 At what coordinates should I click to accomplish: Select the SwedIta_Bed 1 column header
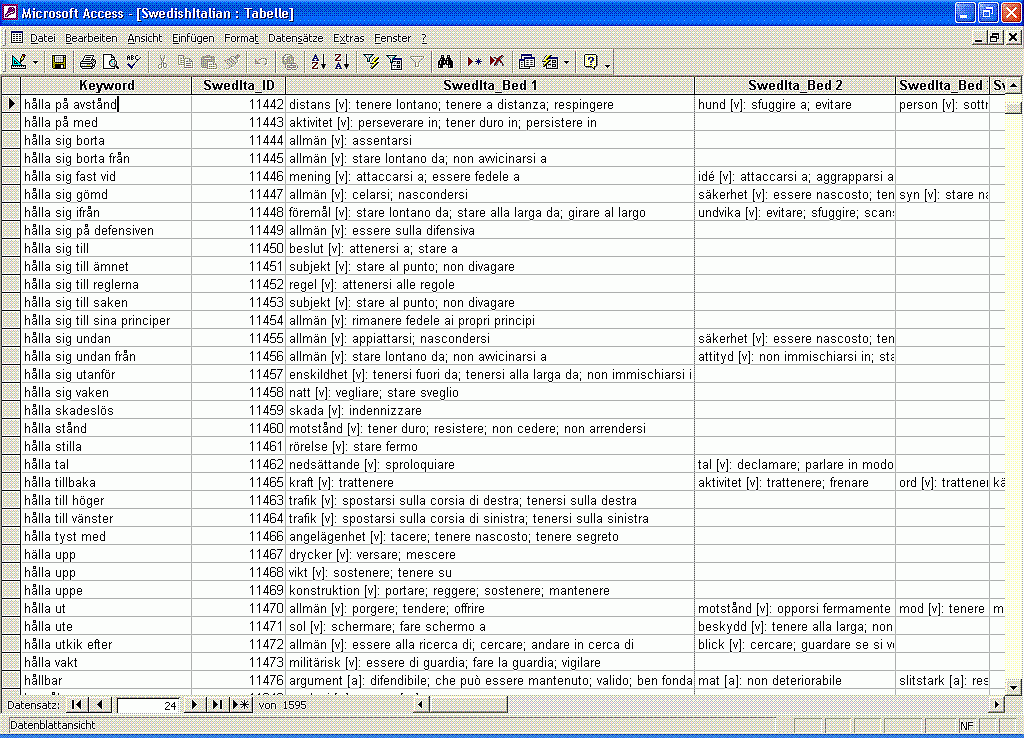(490, 85)
